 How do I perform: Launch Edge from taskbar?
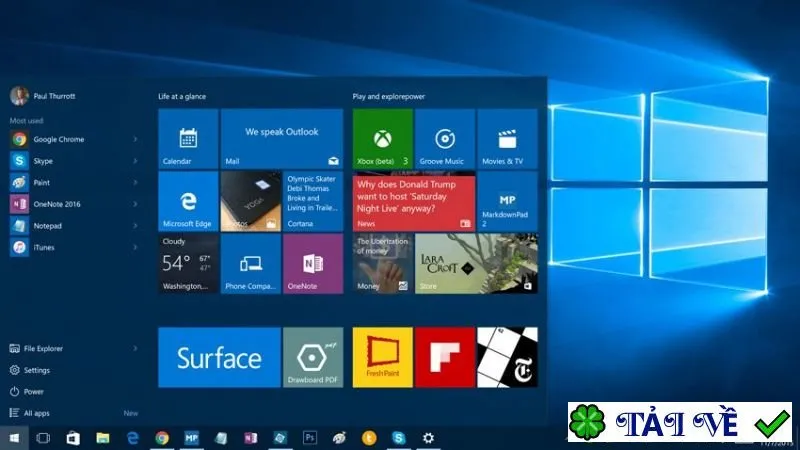coord(133,438)
